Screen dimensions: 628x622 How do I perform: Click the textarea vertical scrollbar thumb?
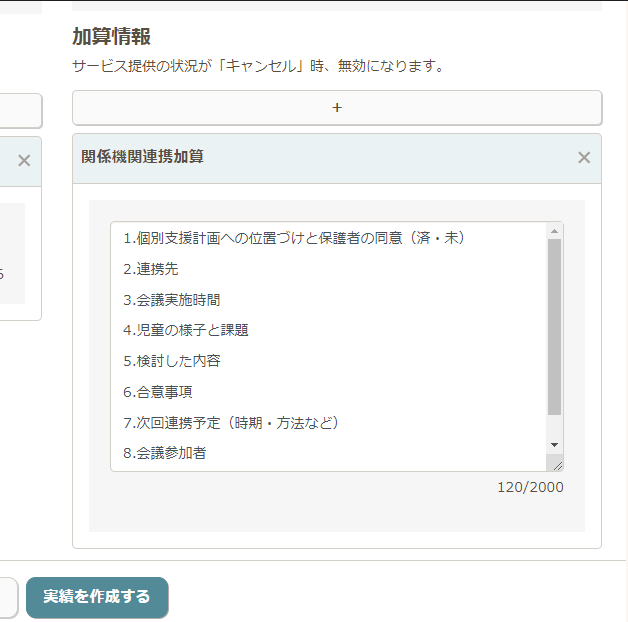(555, 325)
